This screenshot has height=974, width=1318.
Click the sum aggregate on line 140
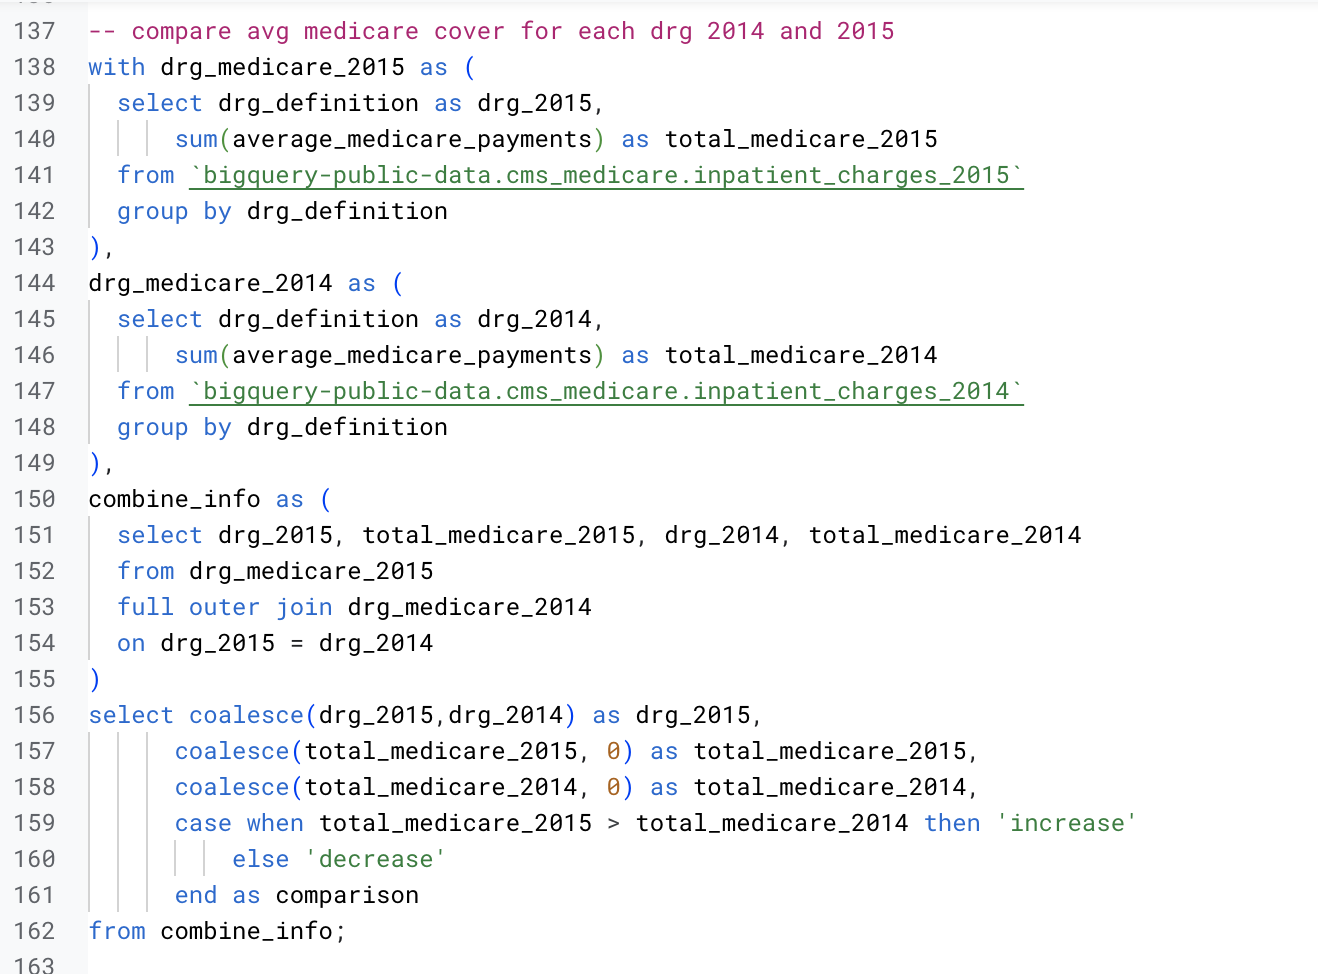(x=196, y=138)
